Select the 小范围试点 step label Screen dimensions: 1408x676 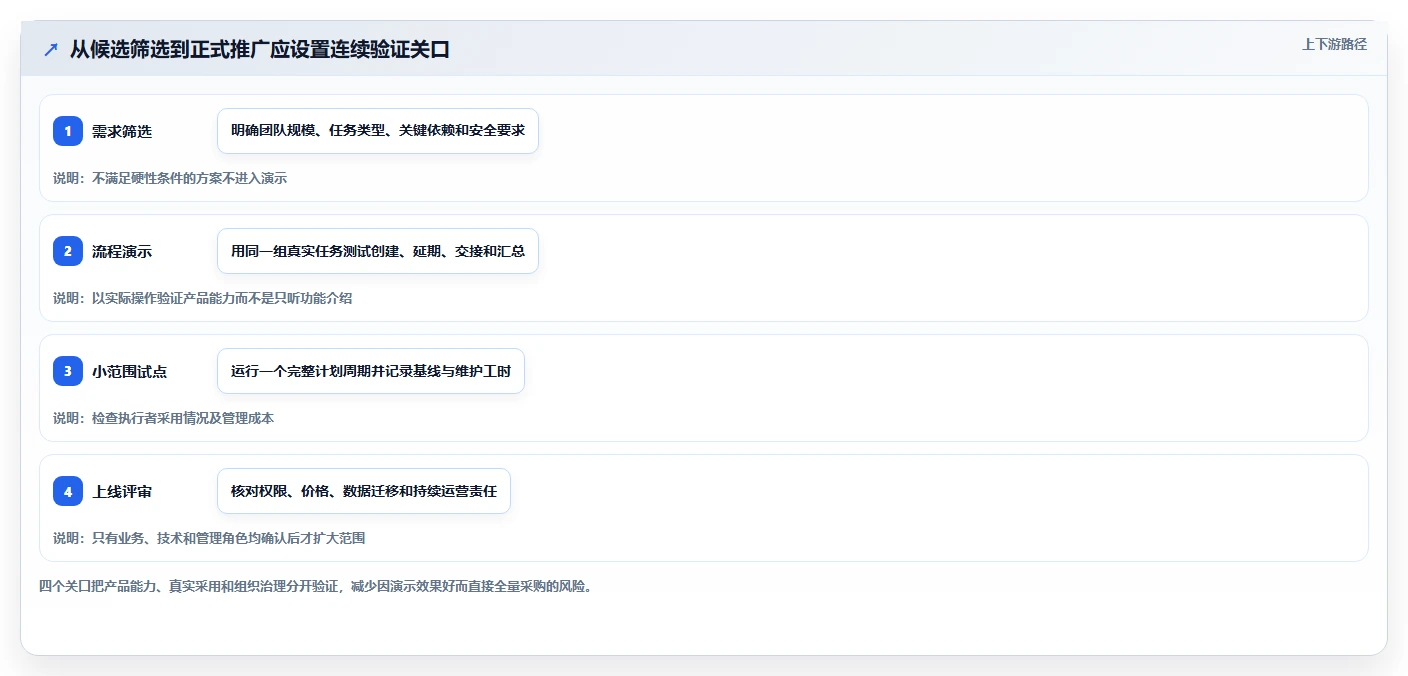click(130, 371)
